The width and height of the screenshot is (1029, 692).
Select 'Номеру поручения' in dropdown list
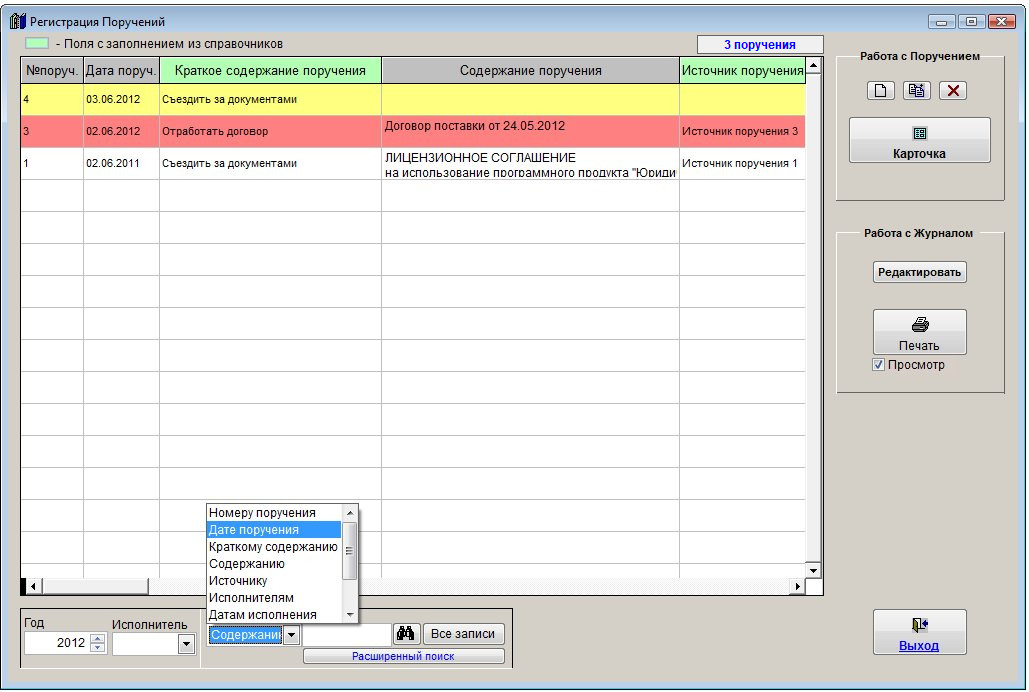pos(262,513)
